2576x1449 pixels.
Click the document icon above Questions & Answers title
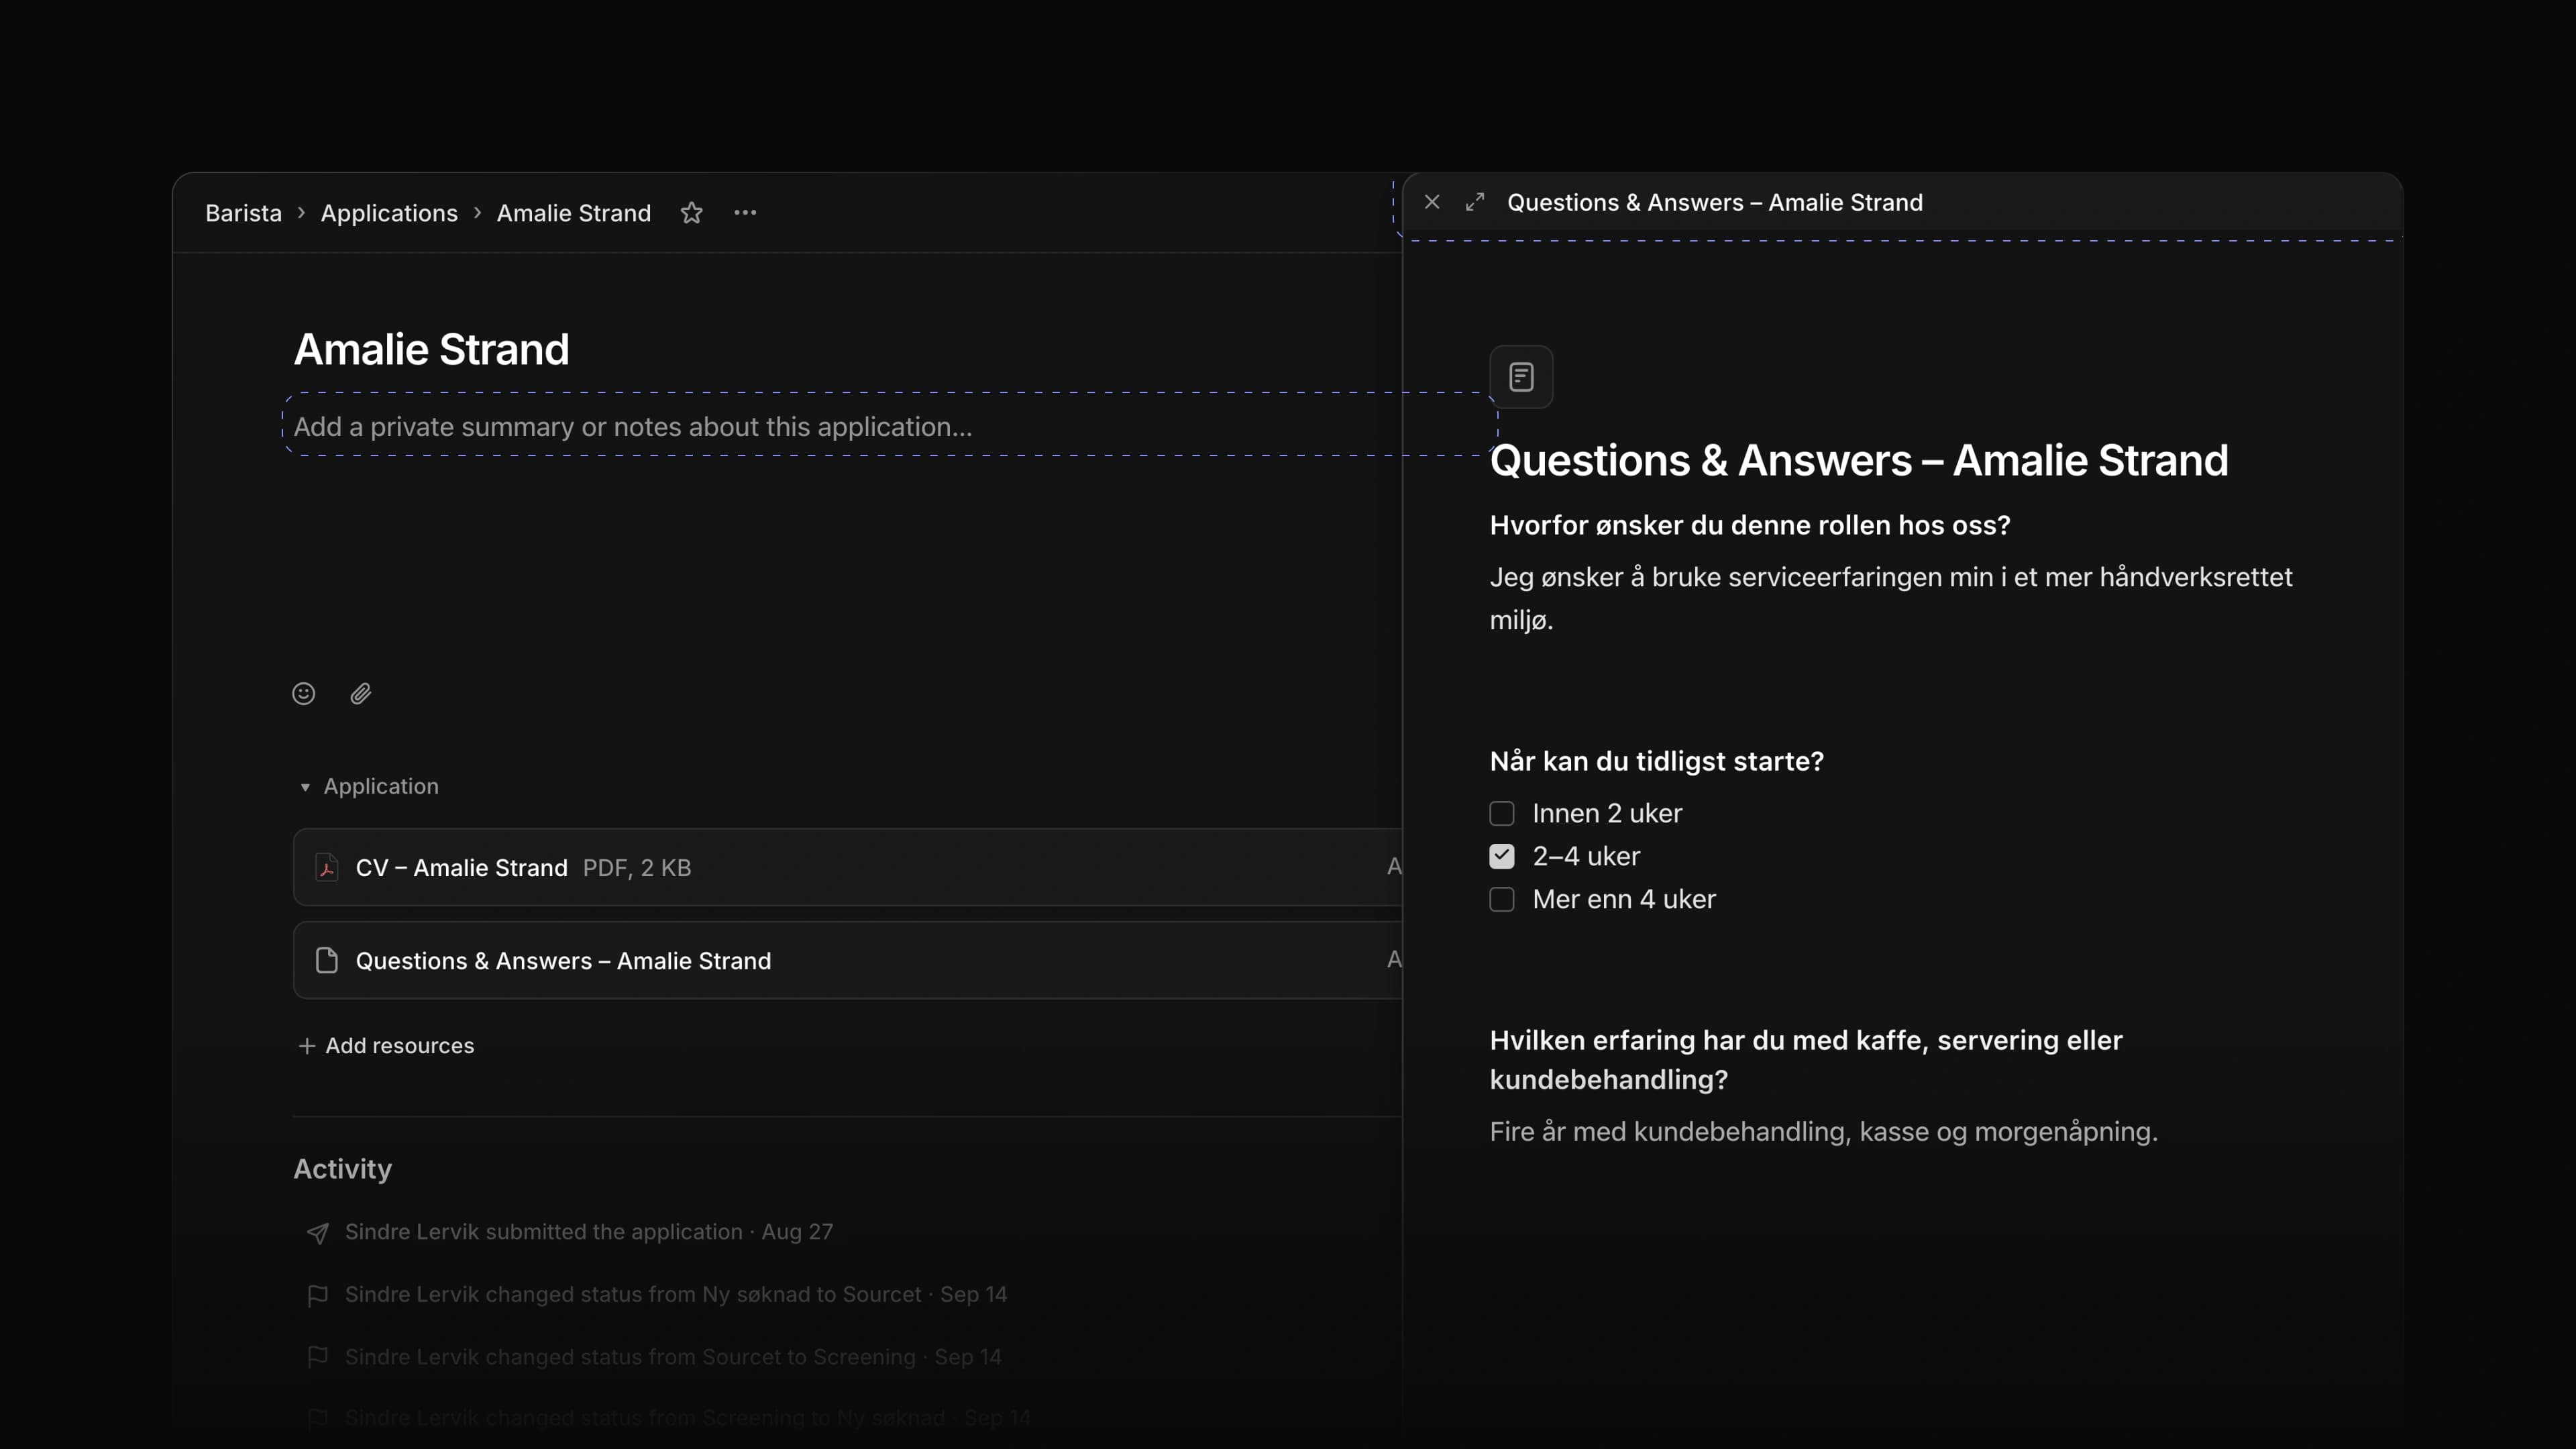(1521, 377)
